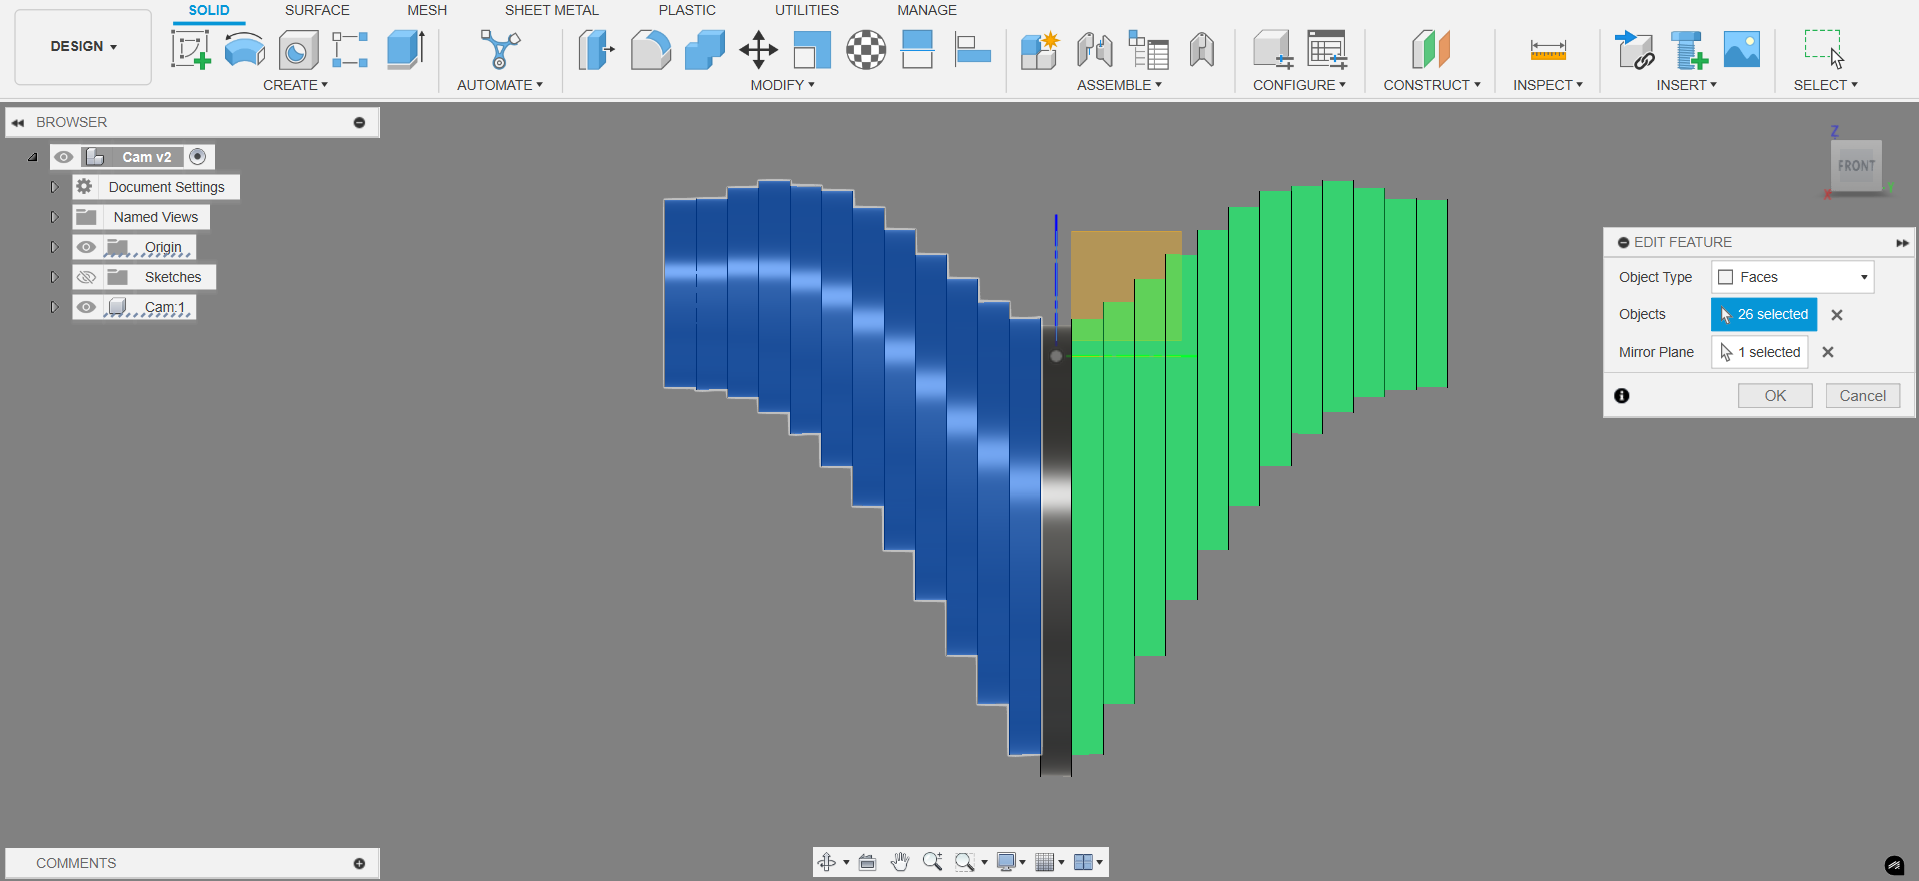The image size is (1919, 881).
Task: Open the MODIFY dropdown menu
Action: coord(782,85)
